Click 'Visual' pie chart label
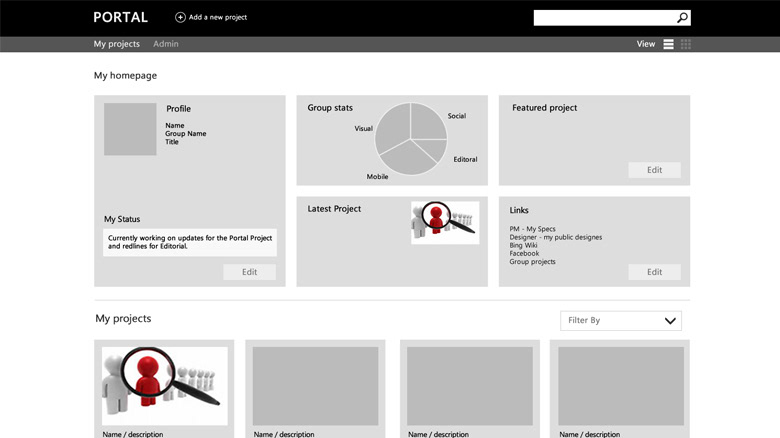Screen dimensions: 780x438 [x=363, y=128]
